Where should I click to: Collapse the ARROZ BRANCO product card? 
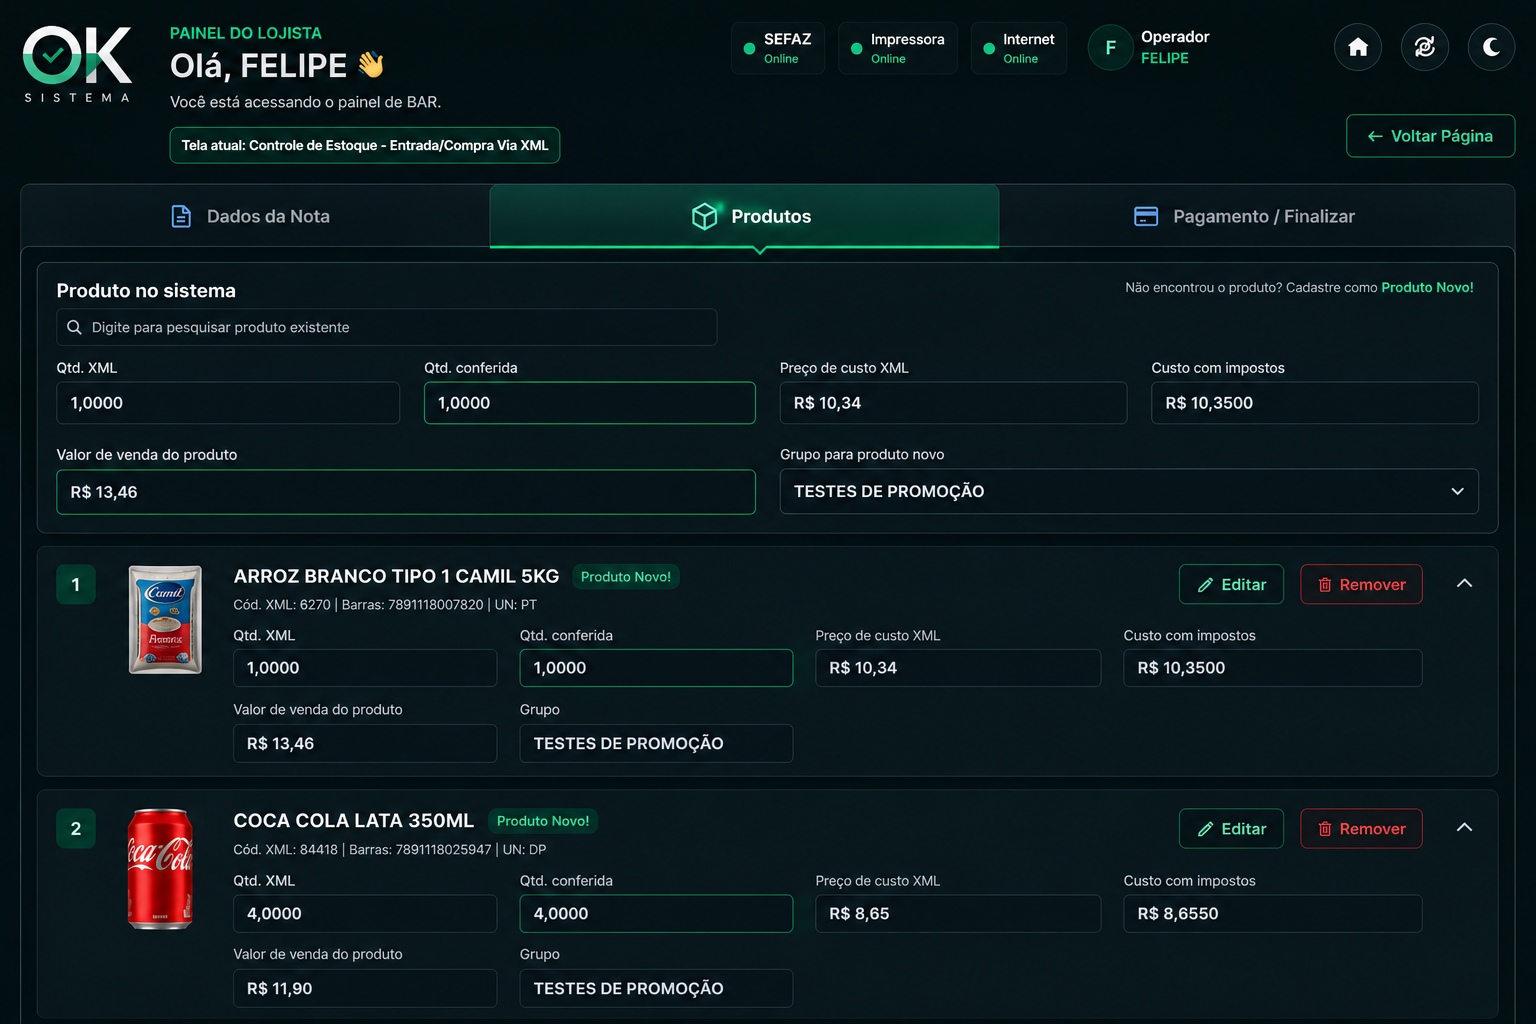[1464, 584]
